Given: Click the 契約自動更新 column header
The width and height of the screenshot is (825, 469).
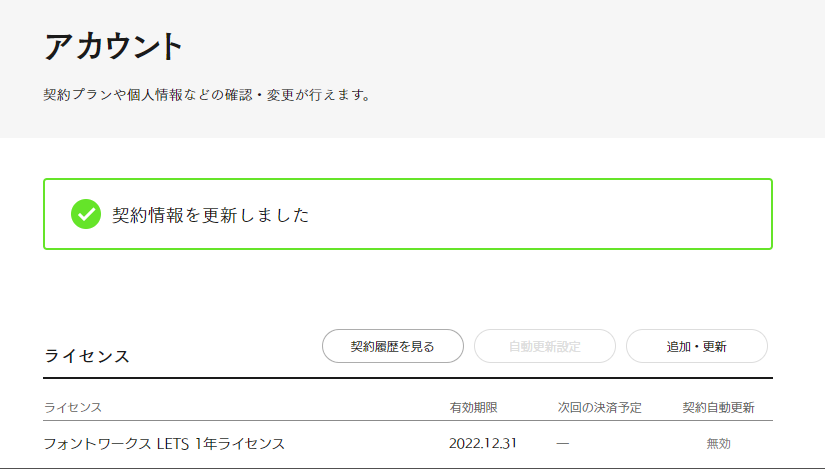Looking at the screenshot, I should coord(718,407).
